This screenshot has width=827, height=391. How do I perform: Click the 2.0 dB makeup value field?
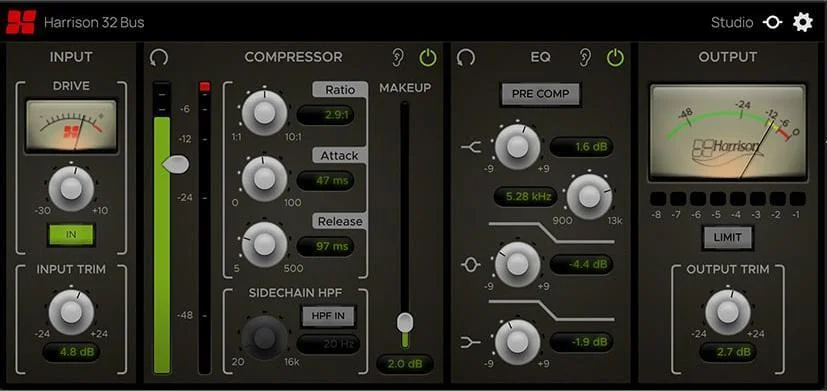pyautogui.click(x=405, y=364)
